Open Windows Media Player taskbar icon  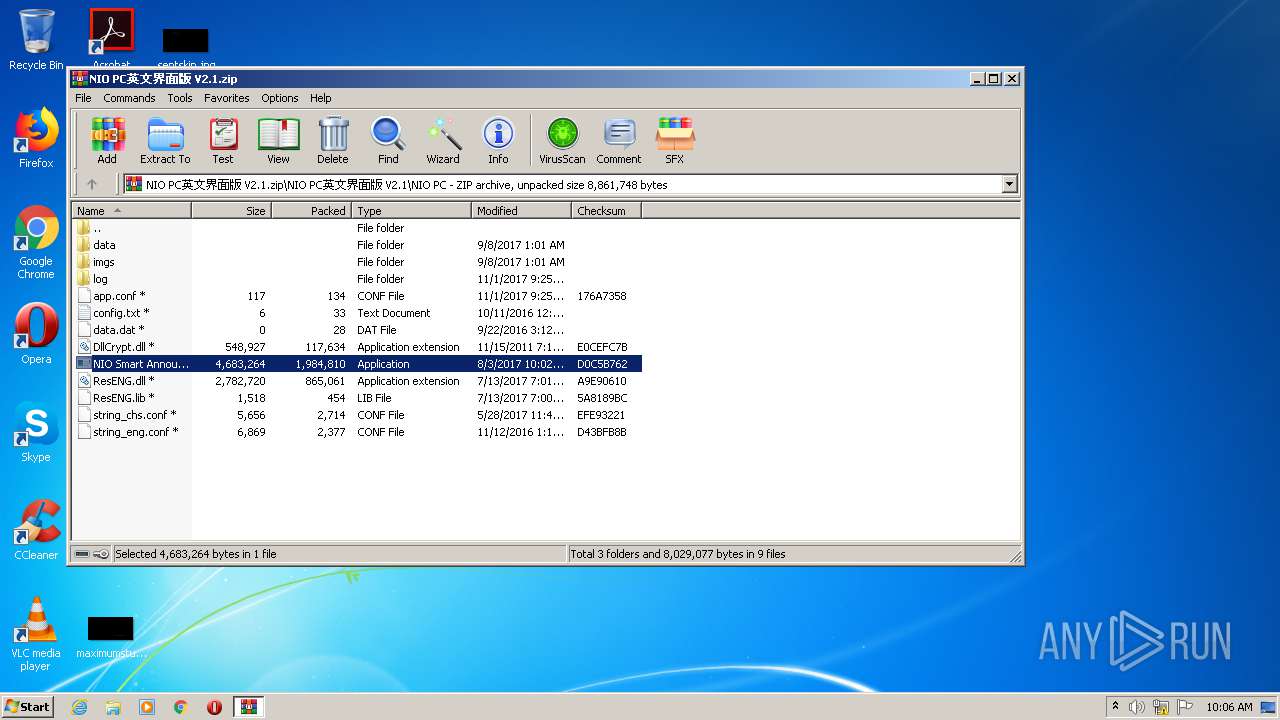147,707
